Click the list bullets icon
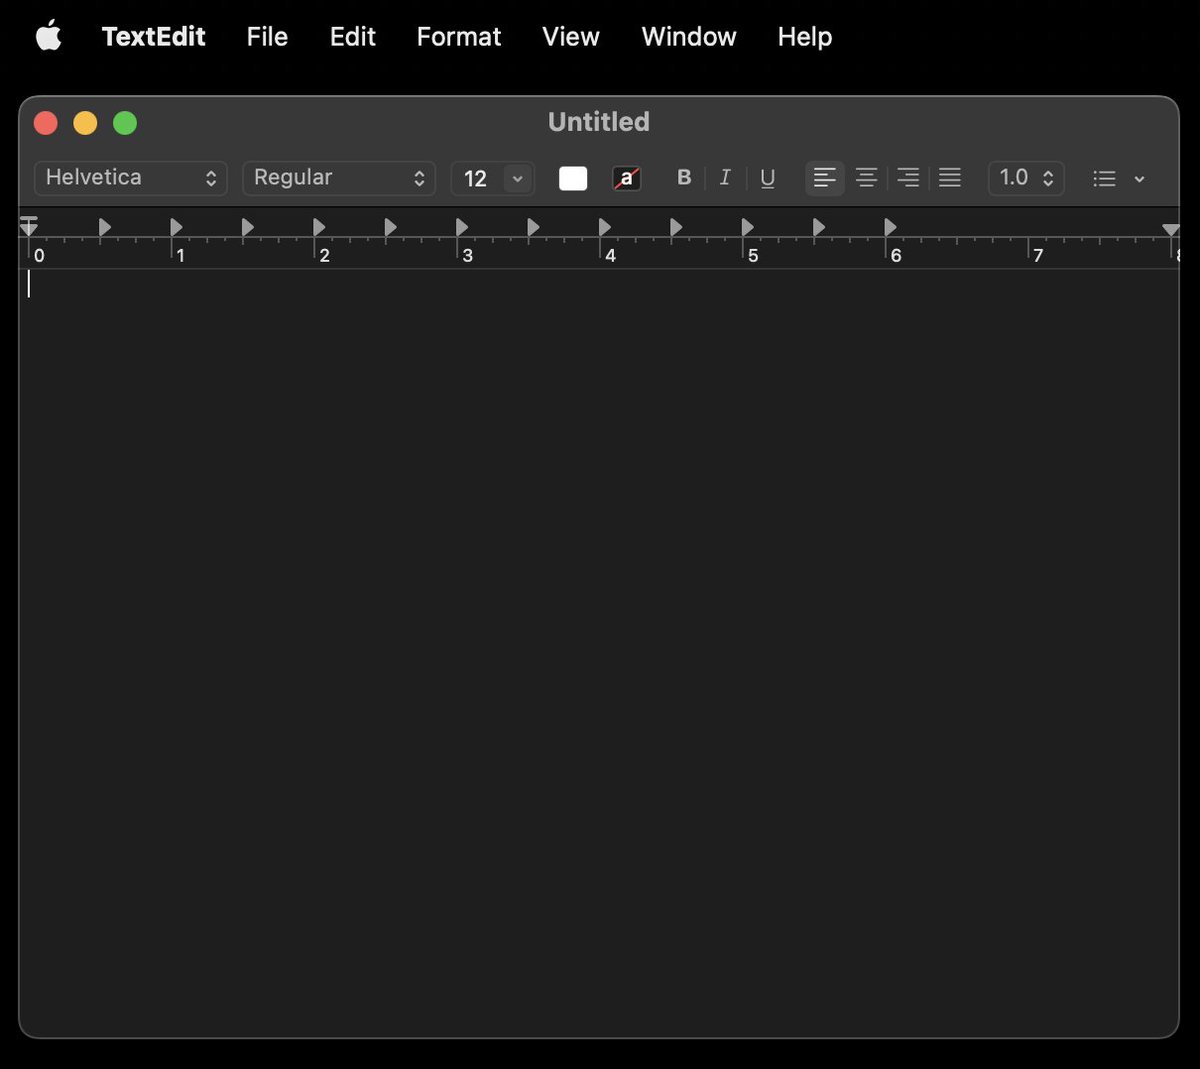Screen dimensions: 1200x1069 pos(1104,179)
